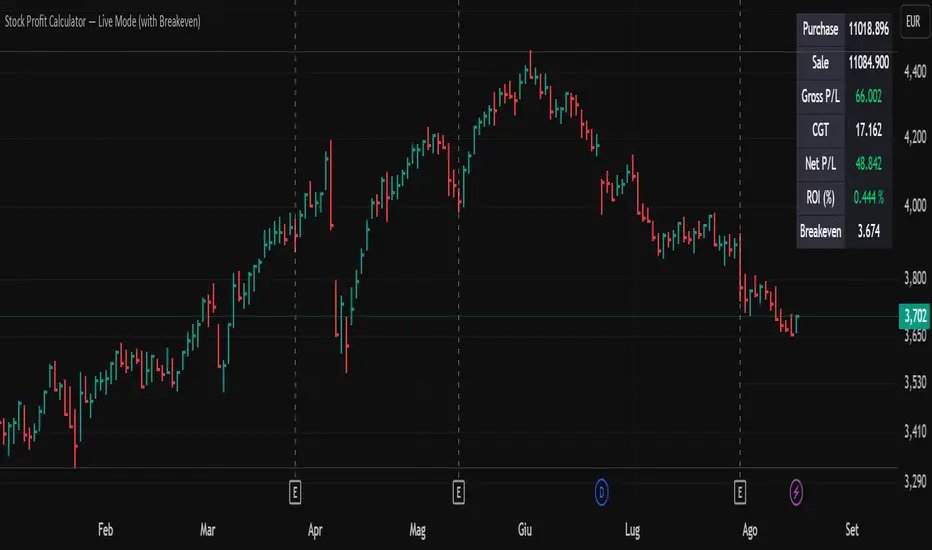This screenshot has height=550, width=932.
Task: Click the Set label on time axis
Action: (852, 530)
